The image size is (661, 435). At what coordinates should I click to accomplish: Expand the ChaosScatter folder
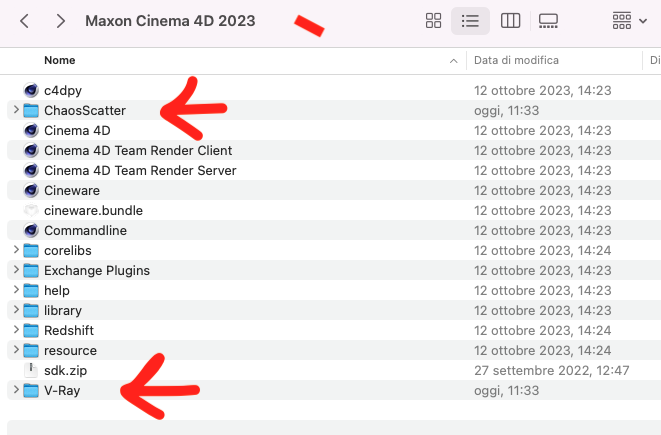(16, 110)
